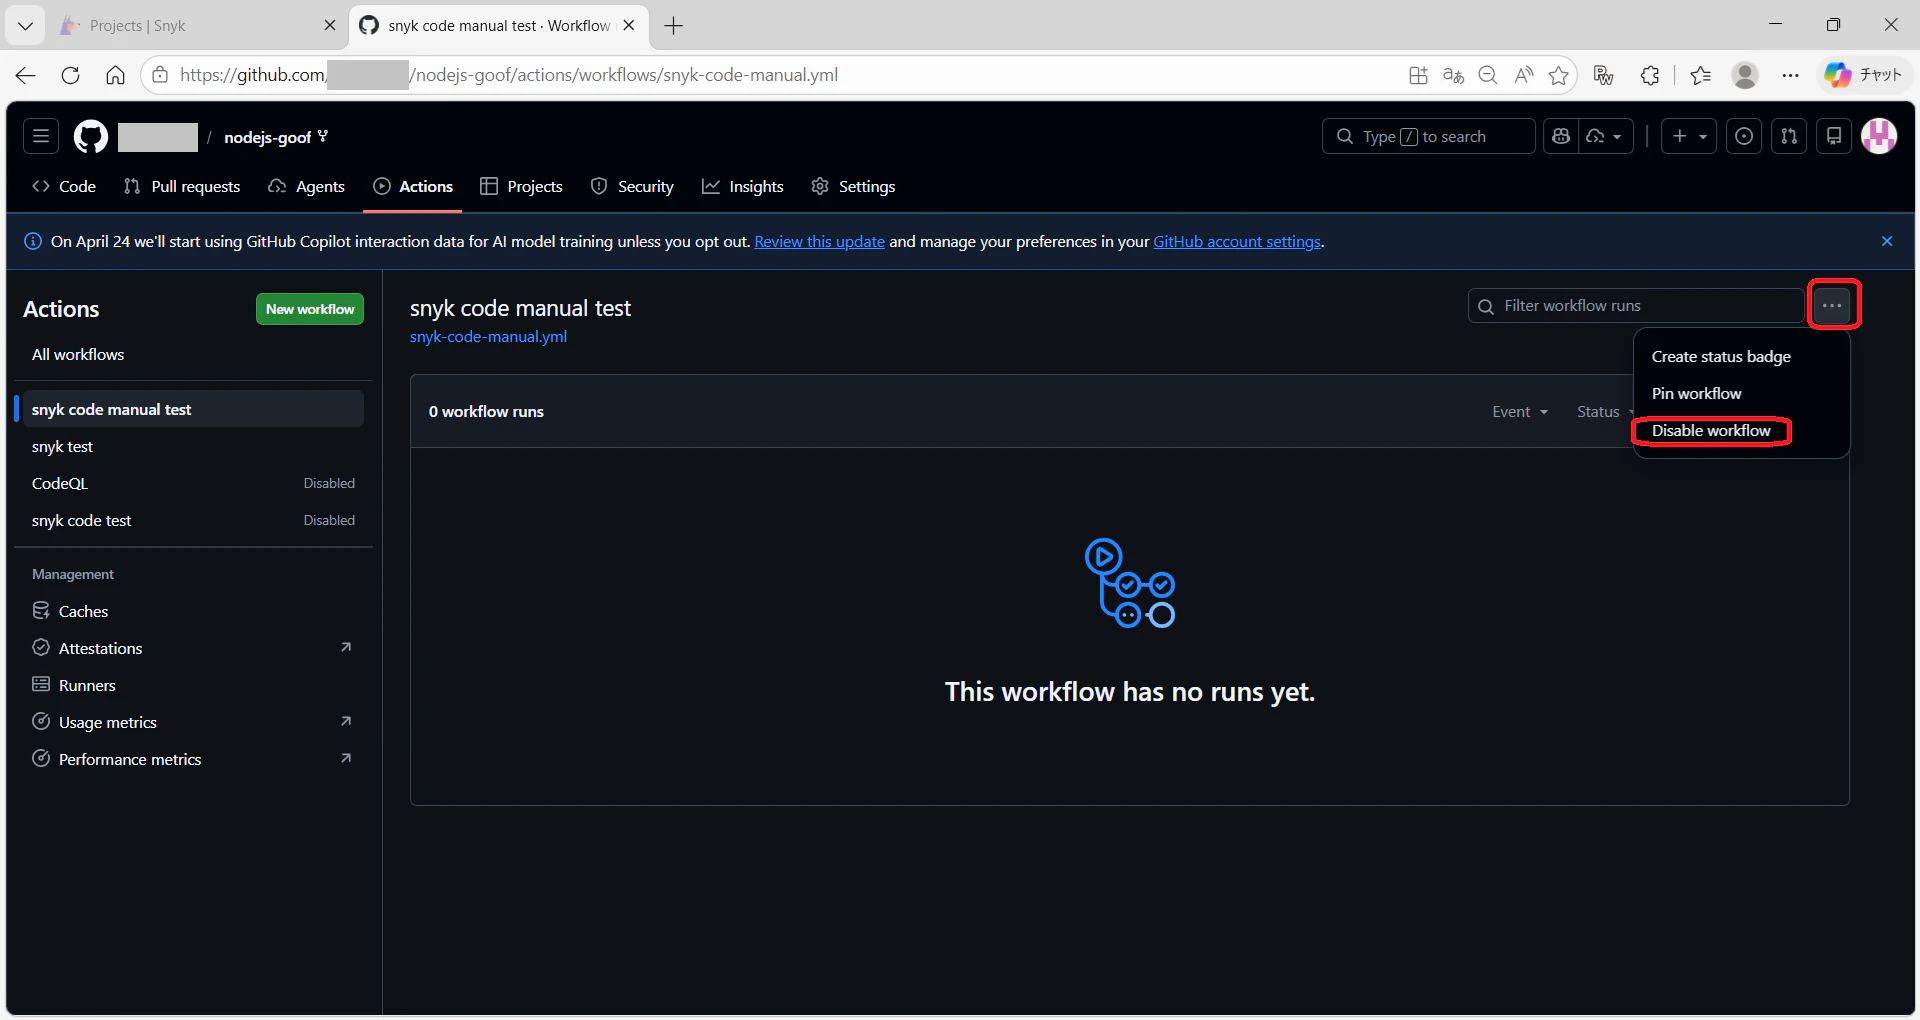Select the snyk code manual test workflow
The height and width of the screenshot is (1020, 1920).
(x=193, y=409)
